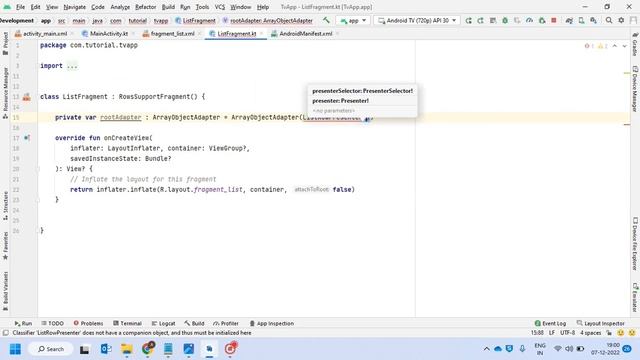The width and height of the screenshot is (640, 360).
Task: Click the Sync Project with Gradle icon
Action: [569, 20]
